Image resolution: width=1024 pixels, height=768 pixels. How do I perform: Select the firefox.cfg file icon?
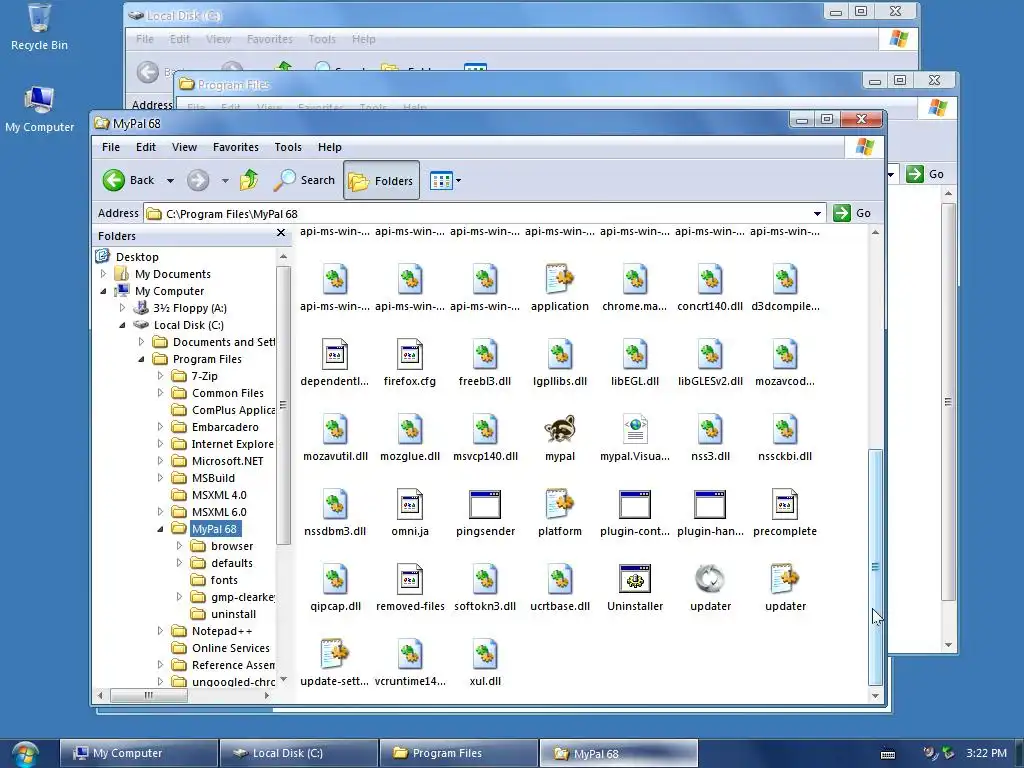(409, 354)
